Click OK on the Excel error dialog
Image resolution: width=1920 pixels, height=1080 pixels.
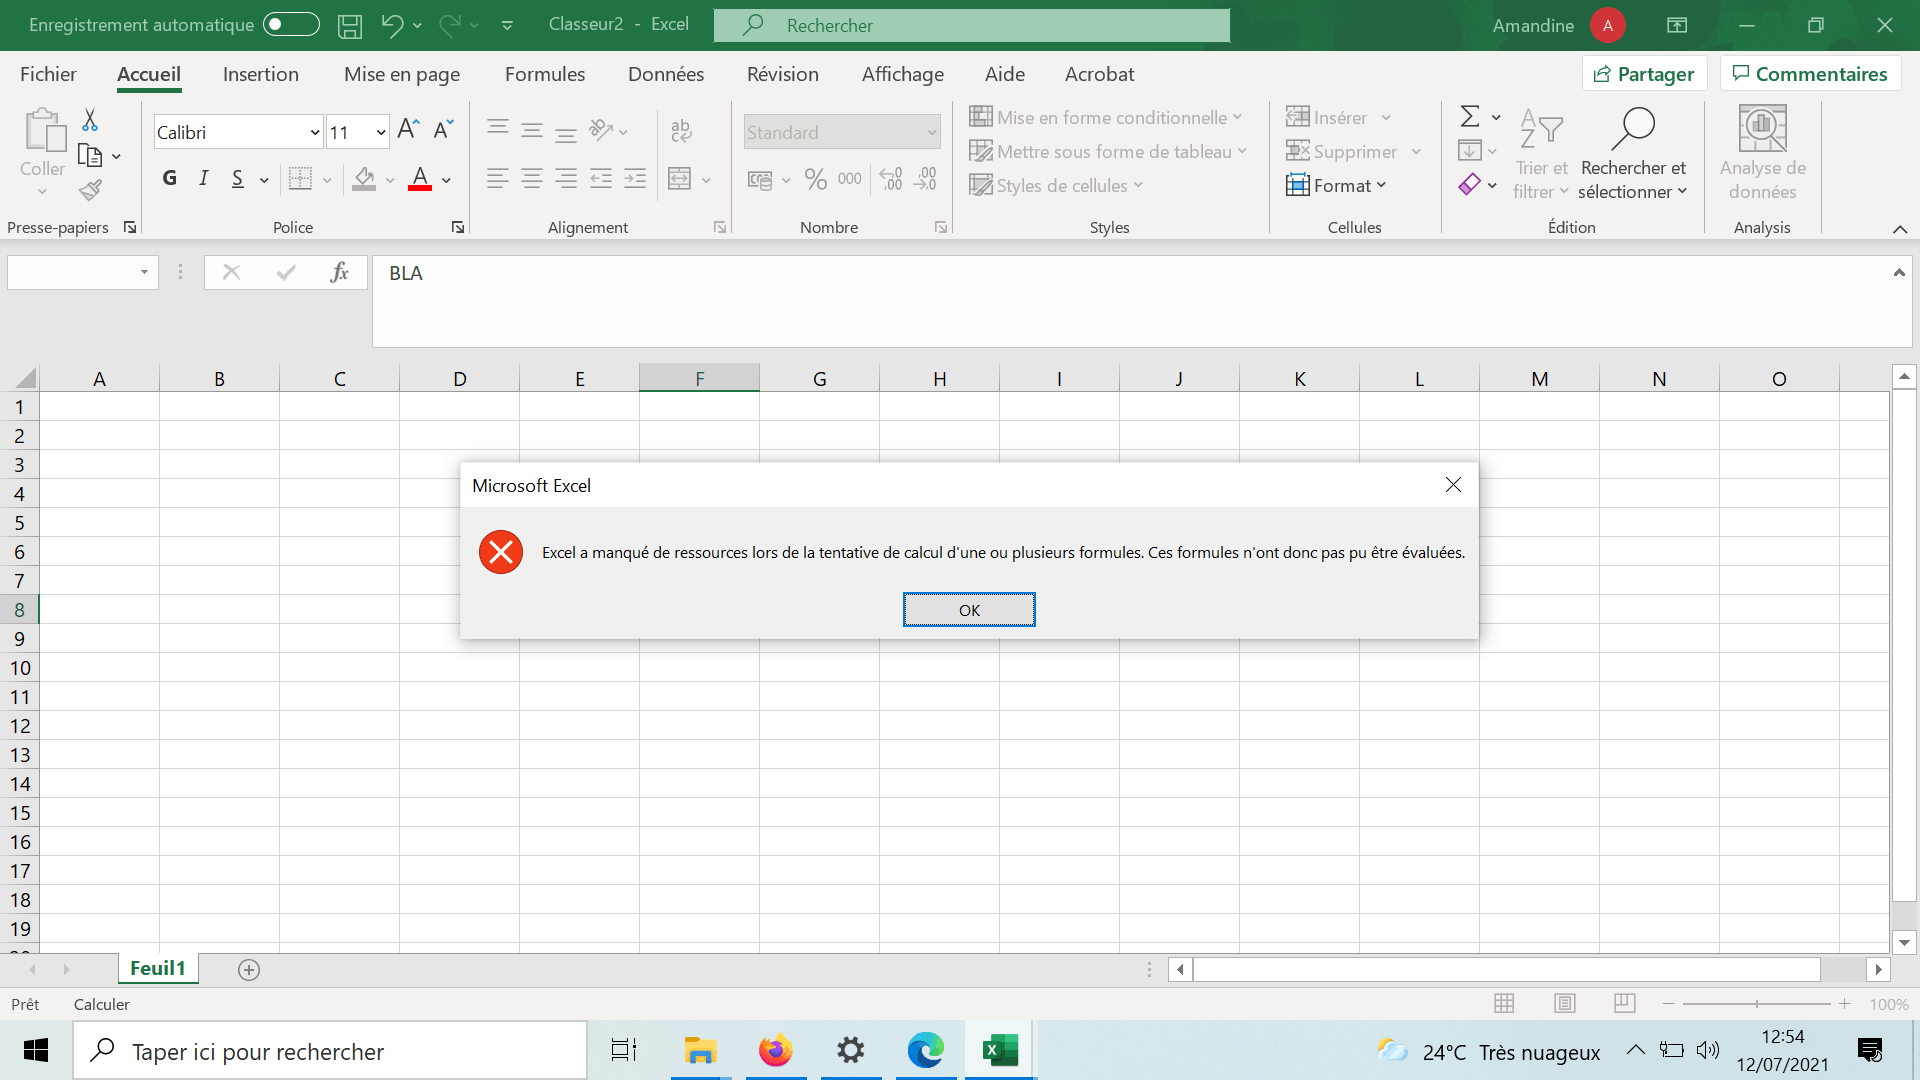(x=968, y=609)
